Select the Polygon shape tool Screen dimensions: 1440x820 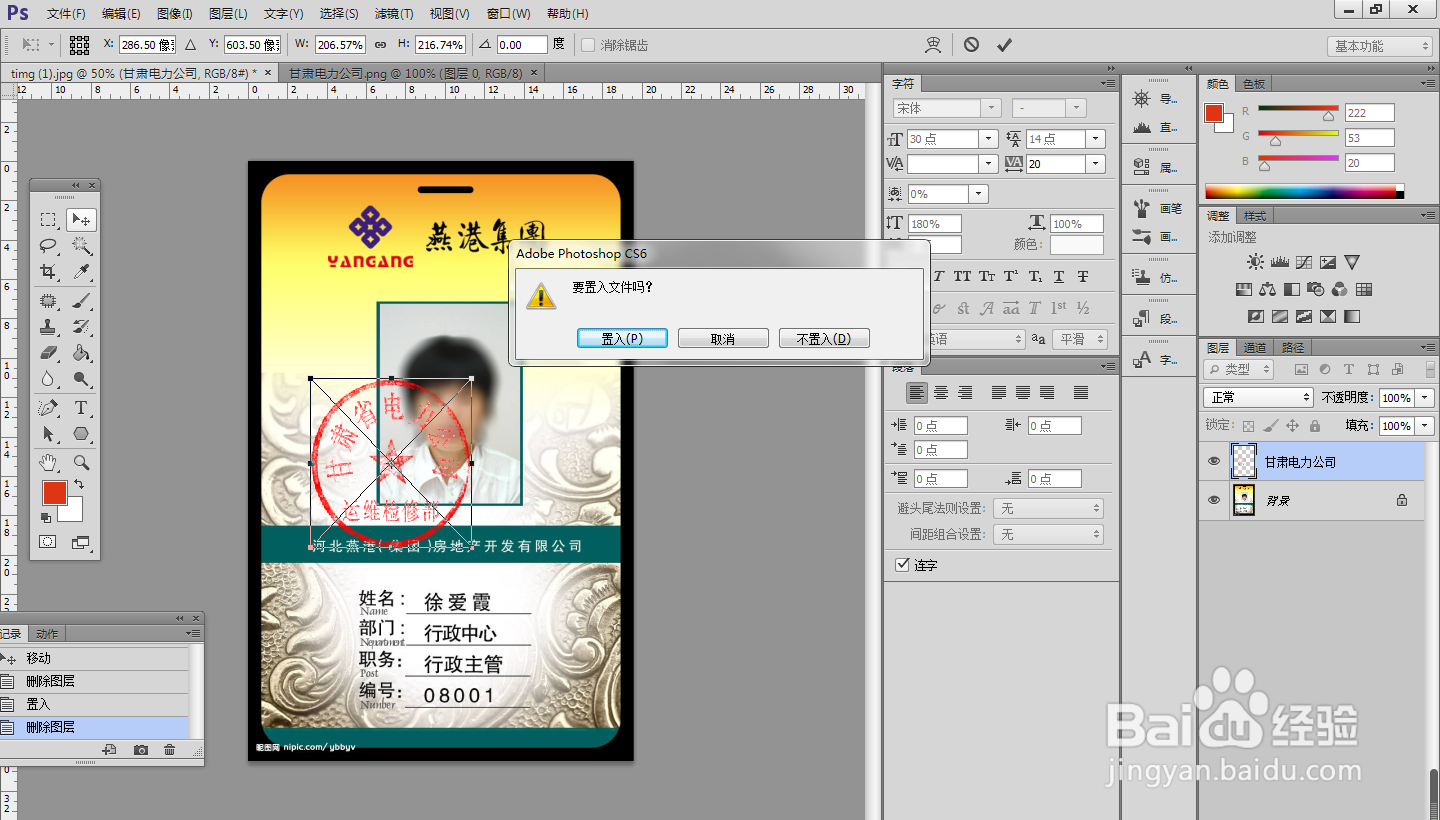(81, 434)
